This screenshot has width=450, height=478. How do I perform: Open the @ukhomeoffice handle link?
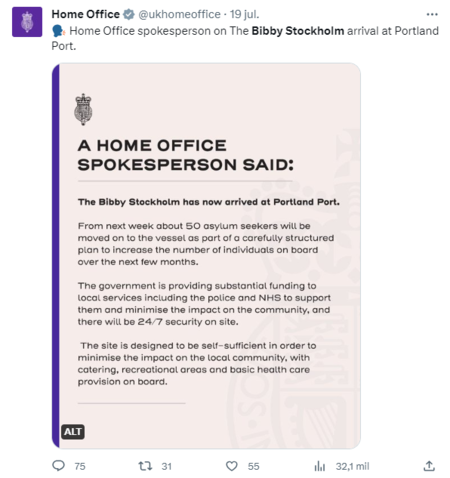click(179, 14)
